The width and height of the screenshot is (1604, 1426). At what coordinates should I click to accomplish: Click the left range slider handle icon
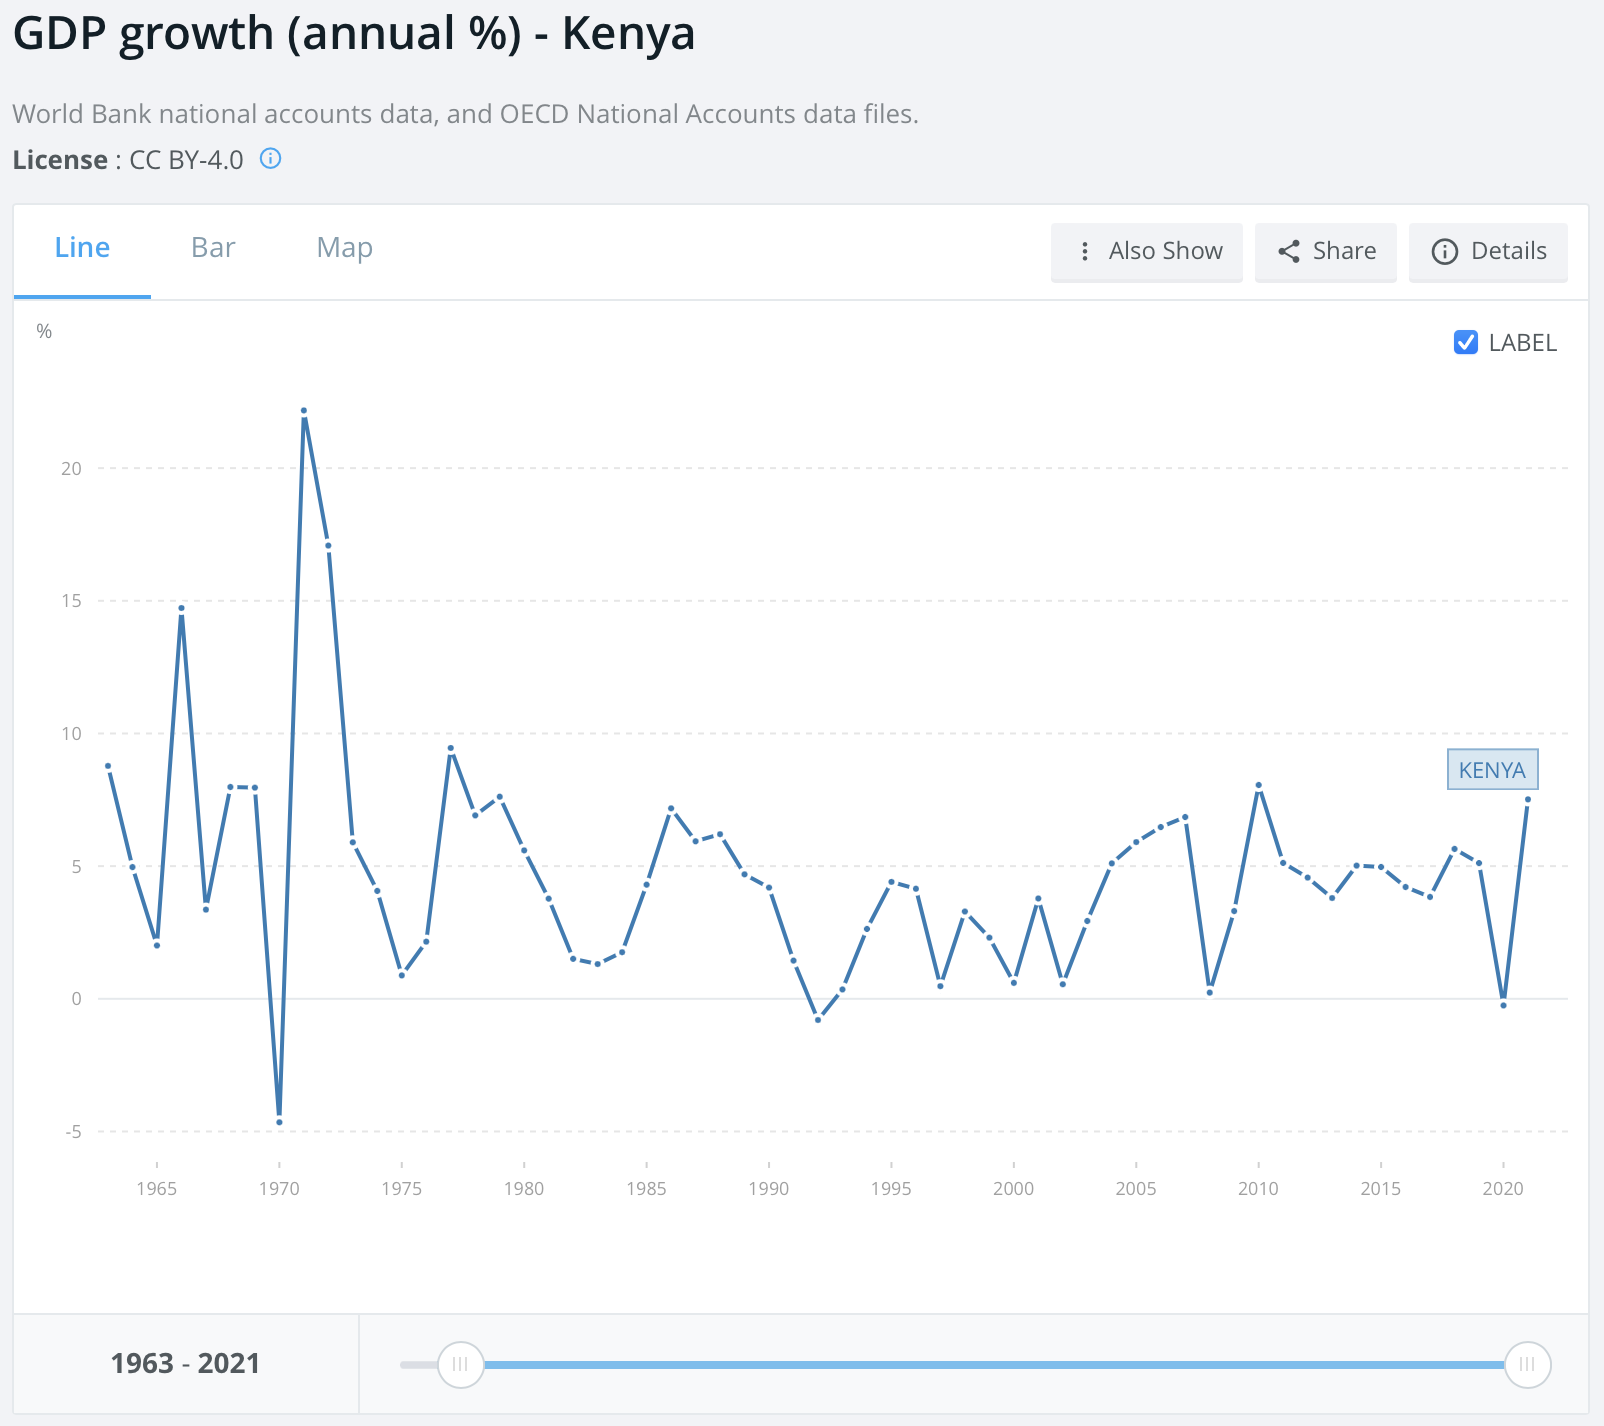click(459, 1363)
